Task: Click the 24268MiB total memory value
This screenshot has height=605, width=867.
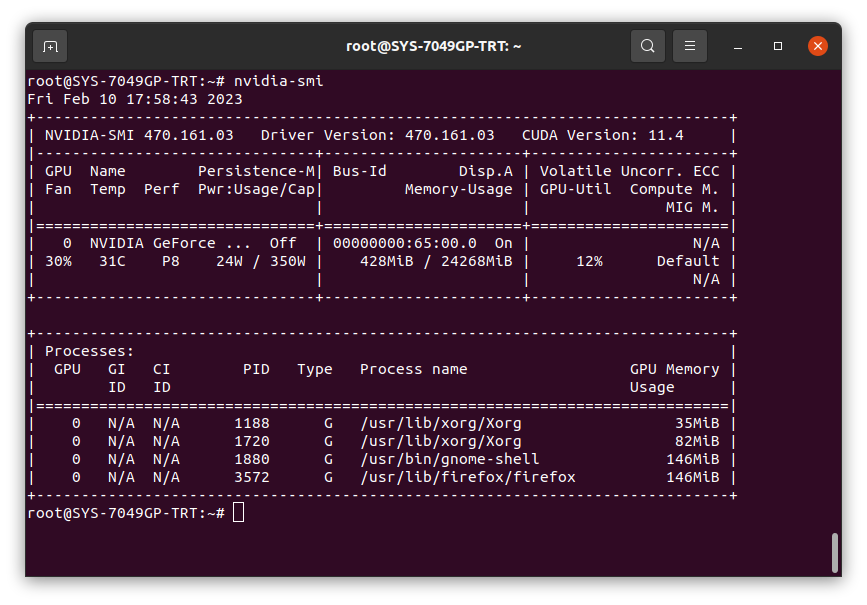Action: tap(477, 261)
